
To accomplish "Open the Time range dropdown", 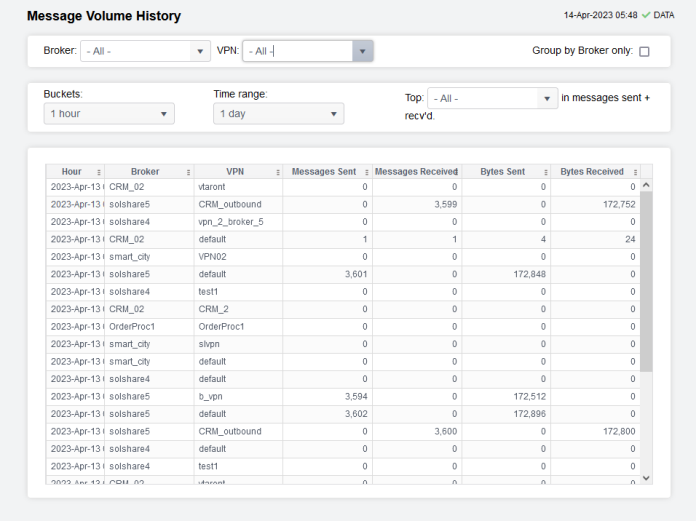I will coord(278,114).
